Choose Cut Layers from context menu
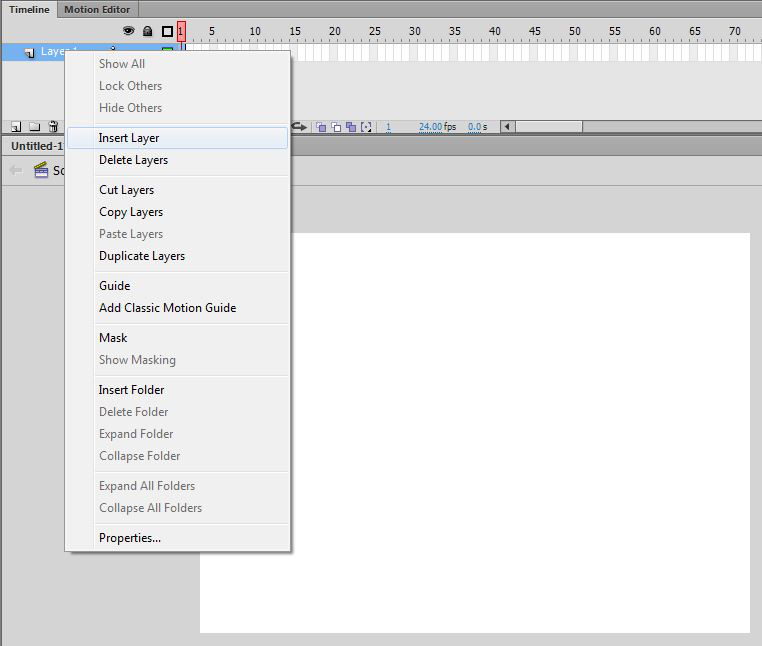Viewport: 762px width, 646px height. pyautogui.click(x=177, y=190)
